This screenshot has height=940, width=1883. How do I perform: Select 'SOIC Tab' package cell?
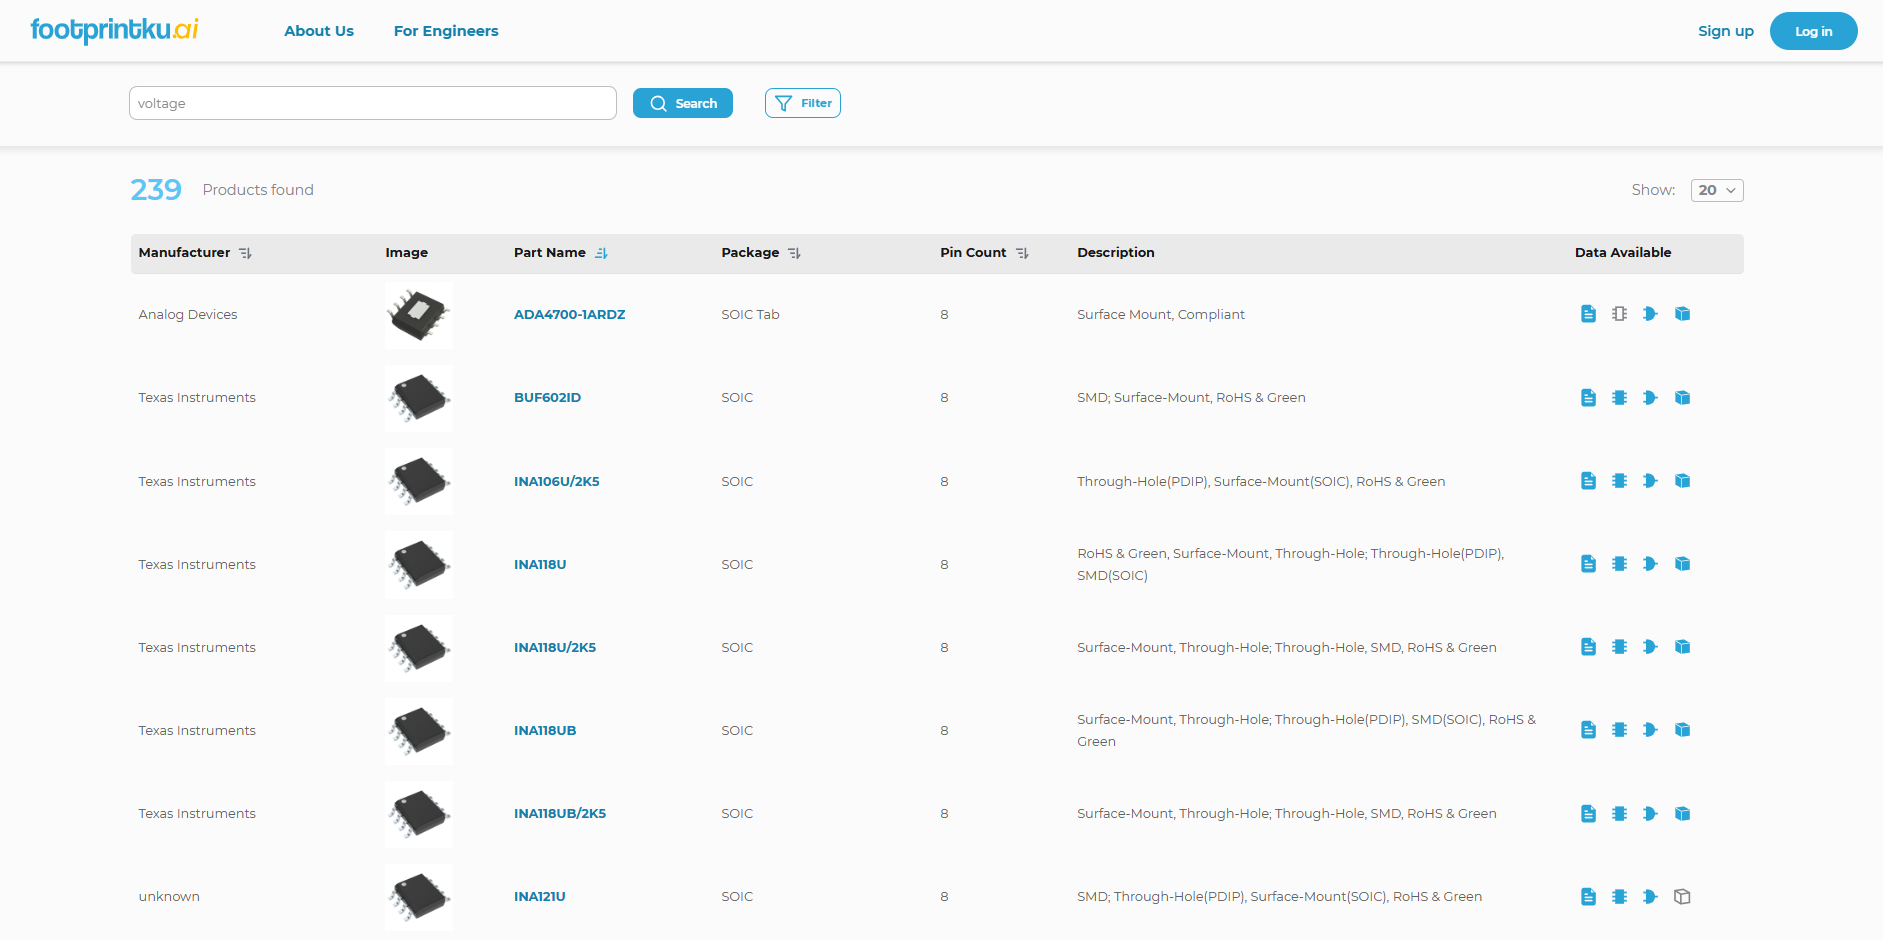point(750,314)
